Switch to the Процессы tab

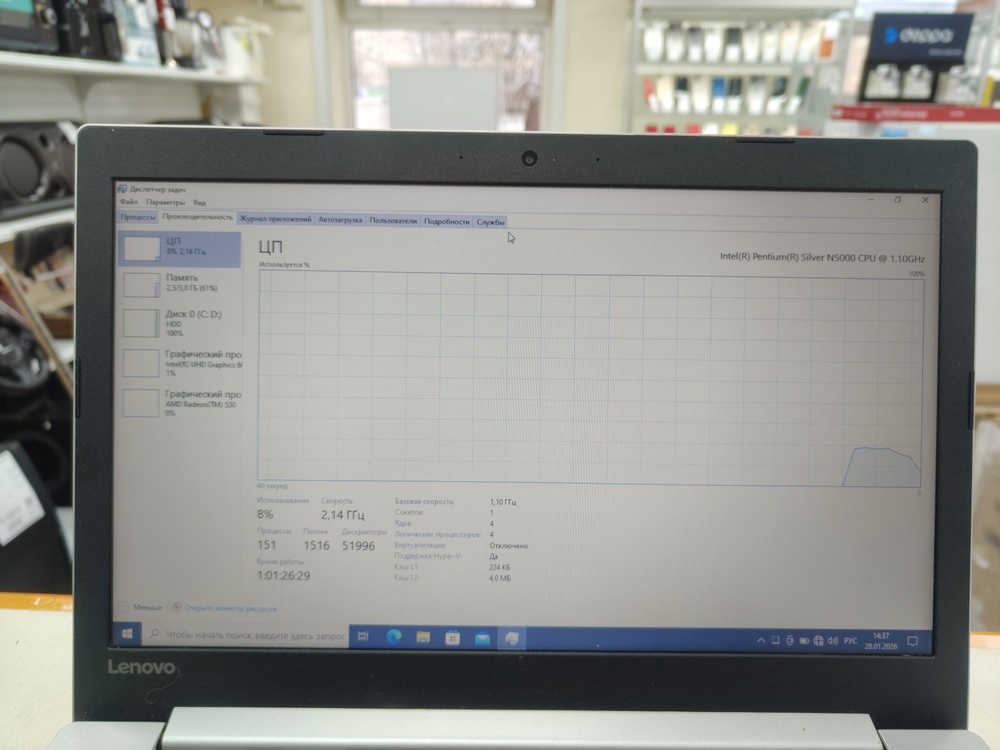(x=138, y=218)
